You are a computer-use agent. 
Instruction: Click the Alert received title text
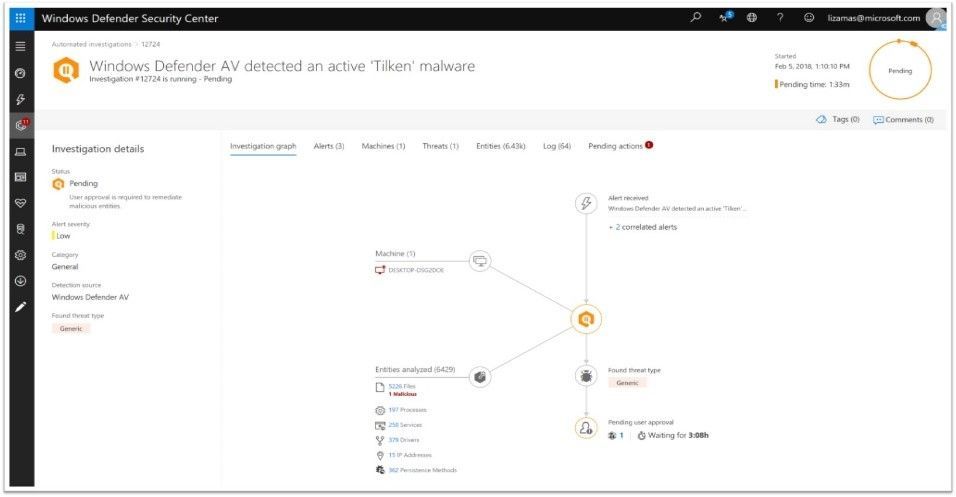(628, 198)
